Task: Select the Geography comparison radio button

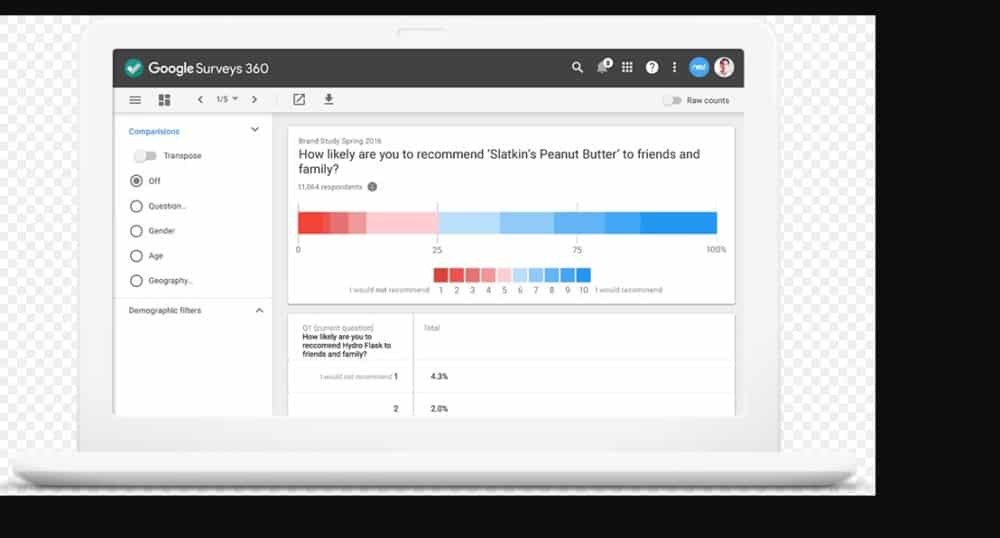Action: (x=136, y=280)
